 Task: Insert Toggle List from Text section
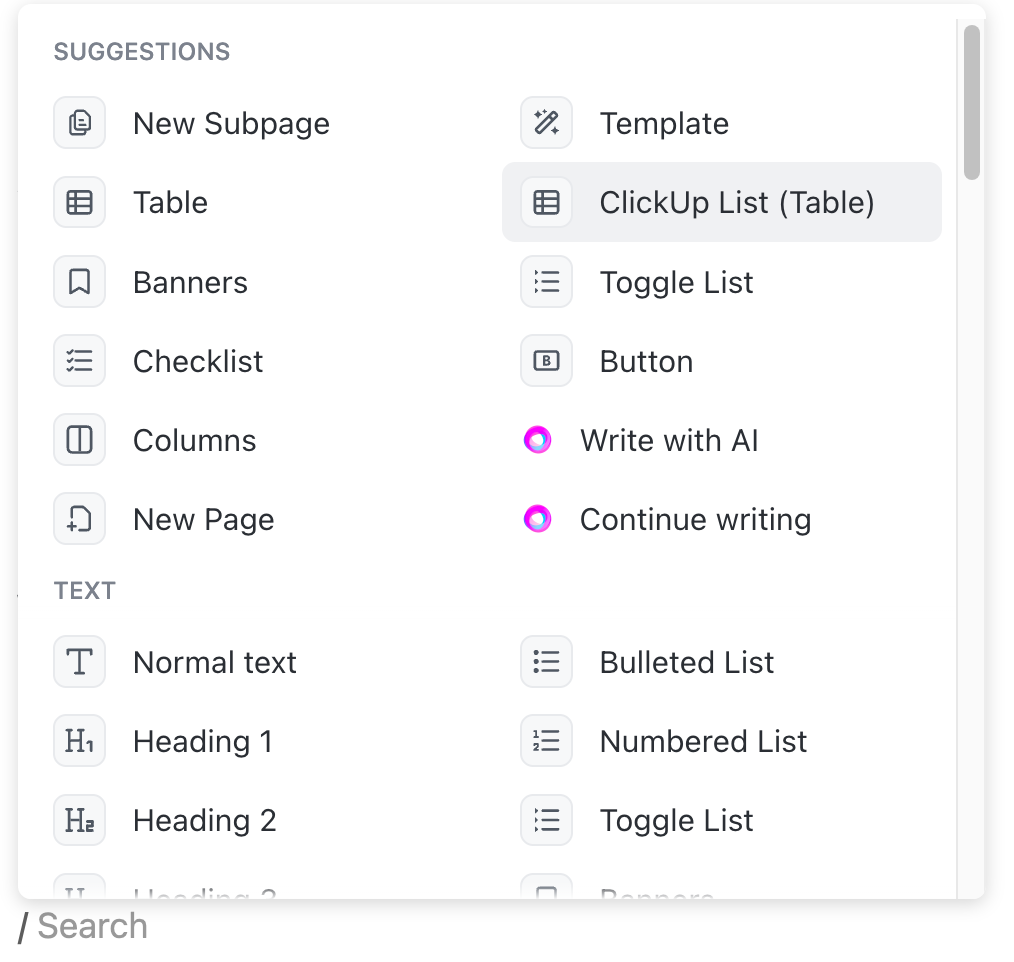pos(676,821)
